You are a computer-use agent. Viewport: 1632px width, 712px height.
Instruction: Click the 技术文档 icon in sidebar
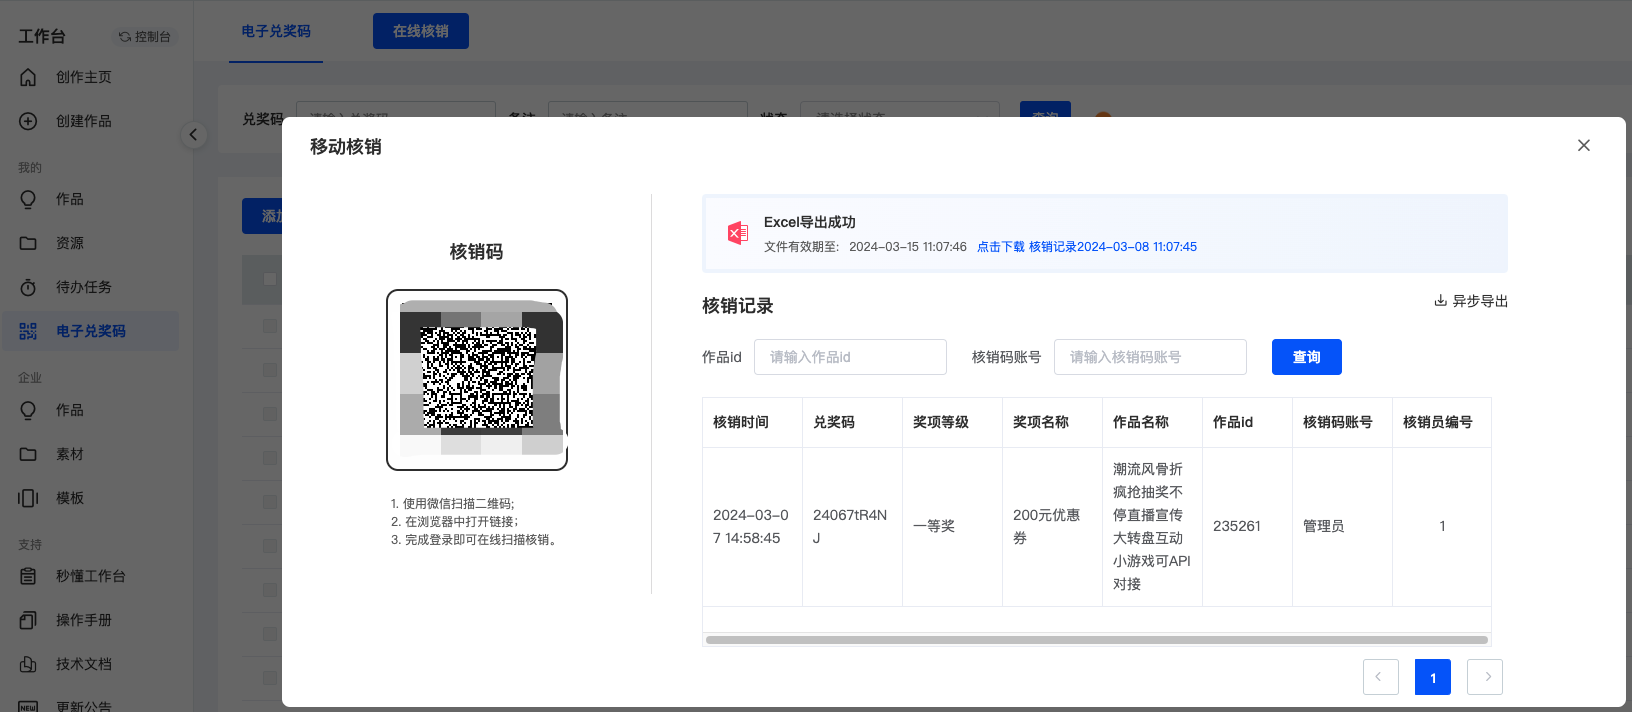(x=28, y=664)
